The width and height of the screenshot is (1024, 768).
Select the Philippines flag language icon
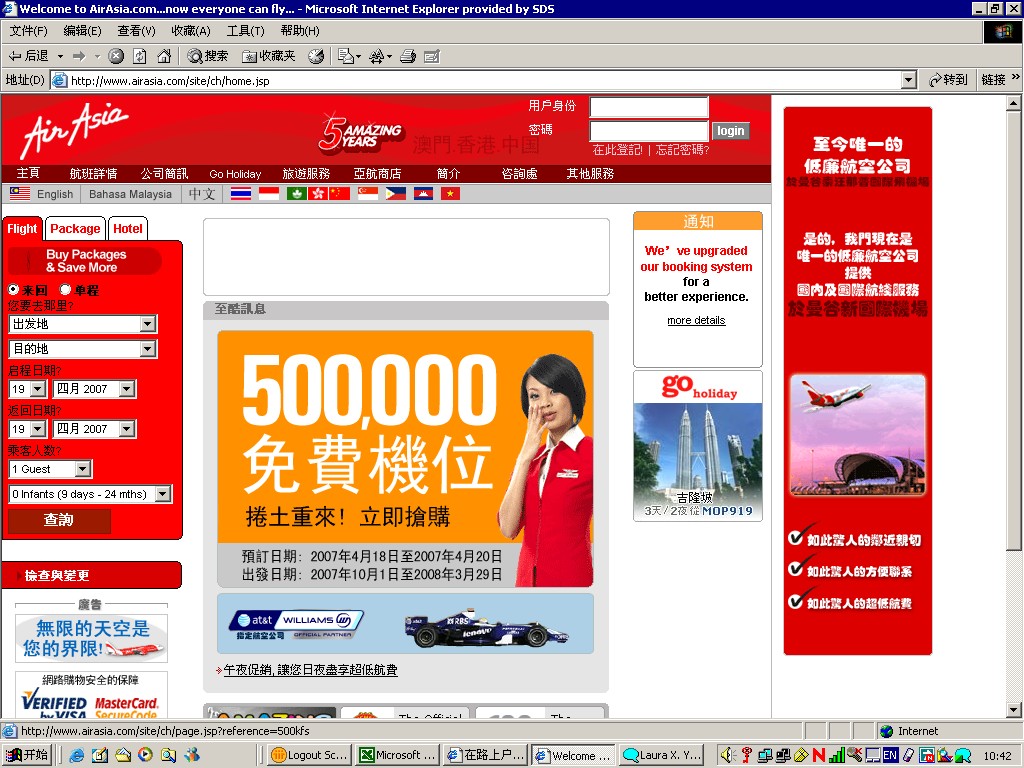pos(395,193)
